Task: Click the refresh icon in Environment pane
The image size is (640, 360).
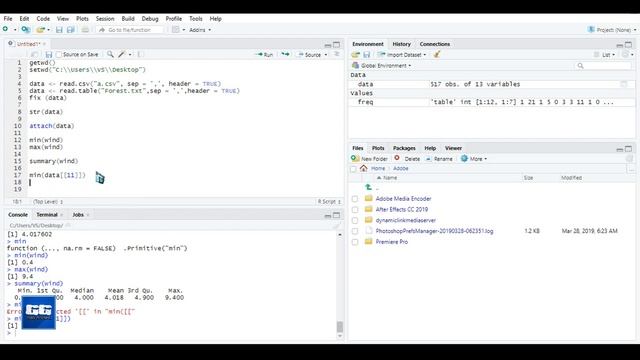Action: coord(625,55)
